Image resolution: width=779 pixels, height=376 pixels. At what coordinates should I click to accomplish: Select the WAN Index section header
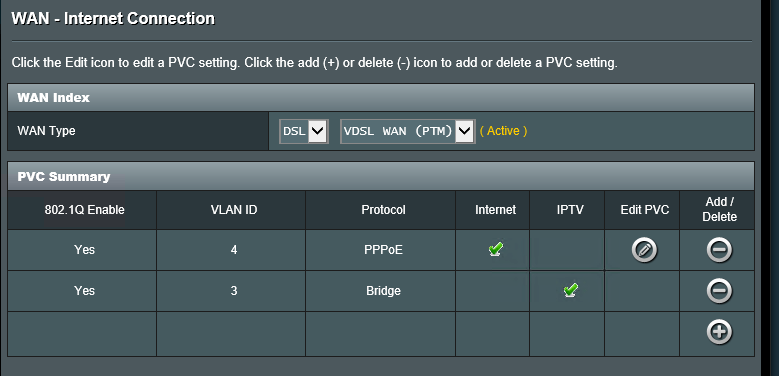coord(381,98)
